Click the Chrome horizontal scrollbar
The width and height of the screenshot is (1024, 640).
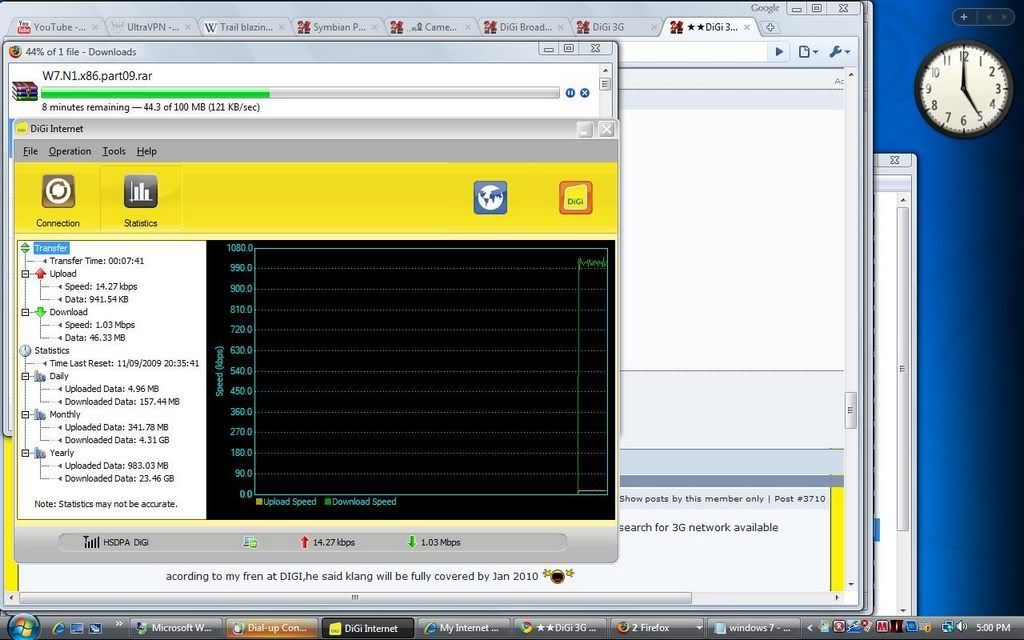pos(355,597)
